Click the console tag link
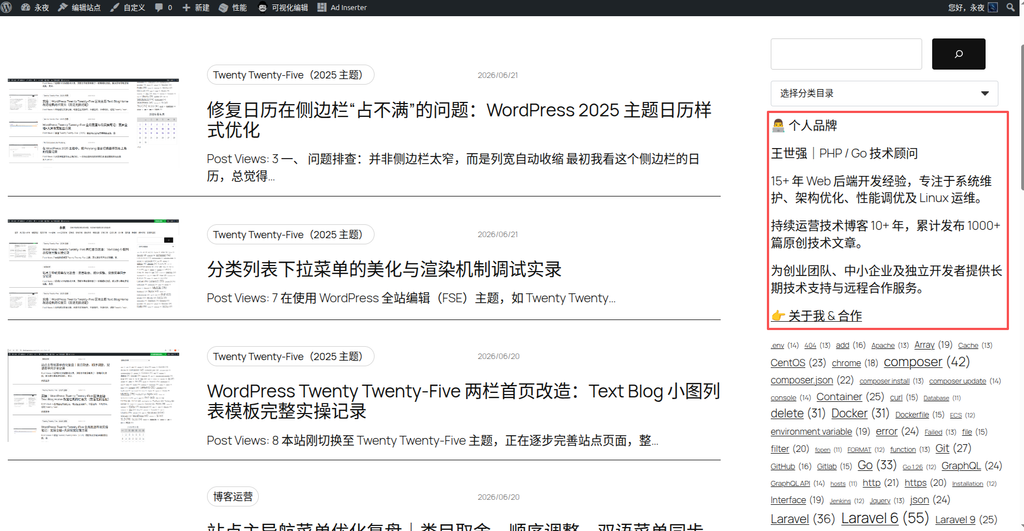1024x531 pixels. point(783,398)
